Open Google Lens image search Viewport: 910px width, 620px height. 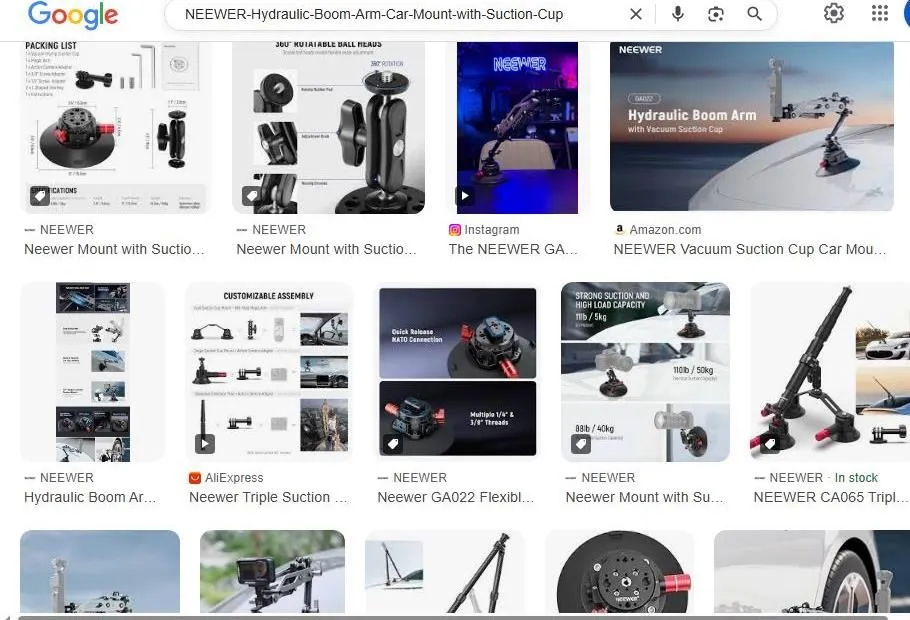716,14
